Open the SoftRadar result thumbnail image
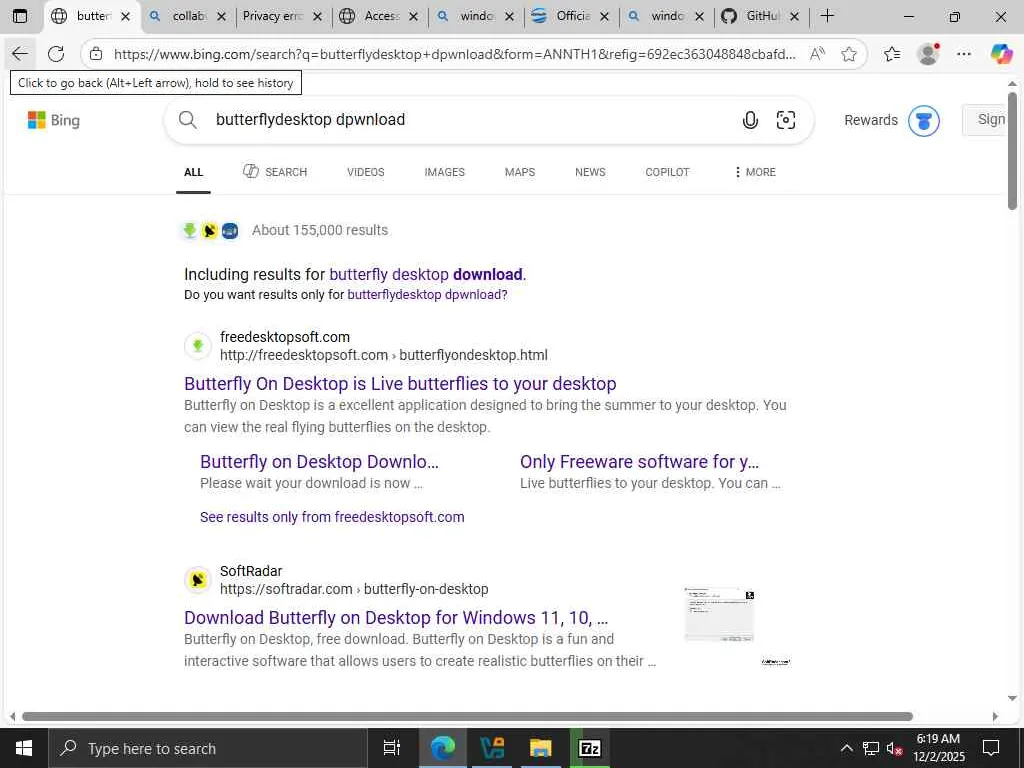Screen dimensions: 1024x768 (719, 614)
